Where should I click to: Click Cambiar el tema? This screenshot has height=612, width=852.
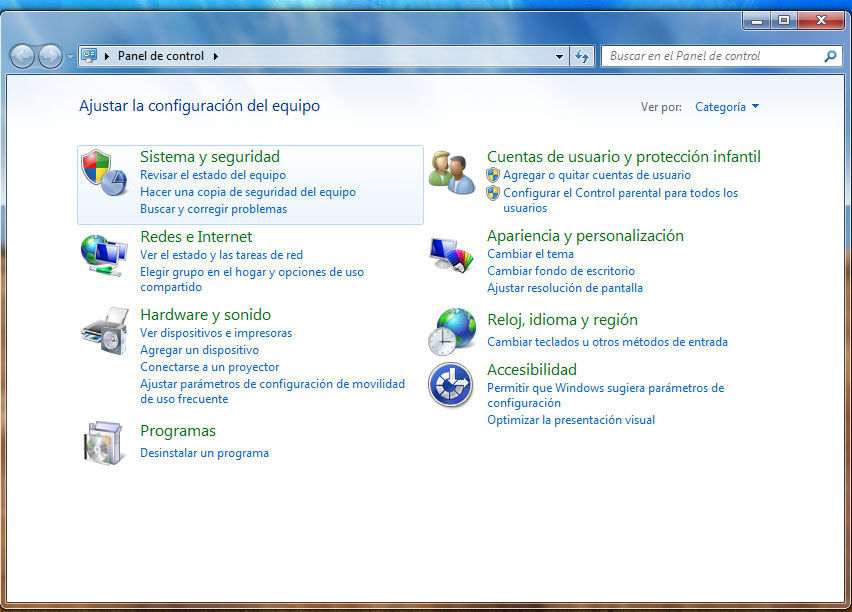click(530, 254)
